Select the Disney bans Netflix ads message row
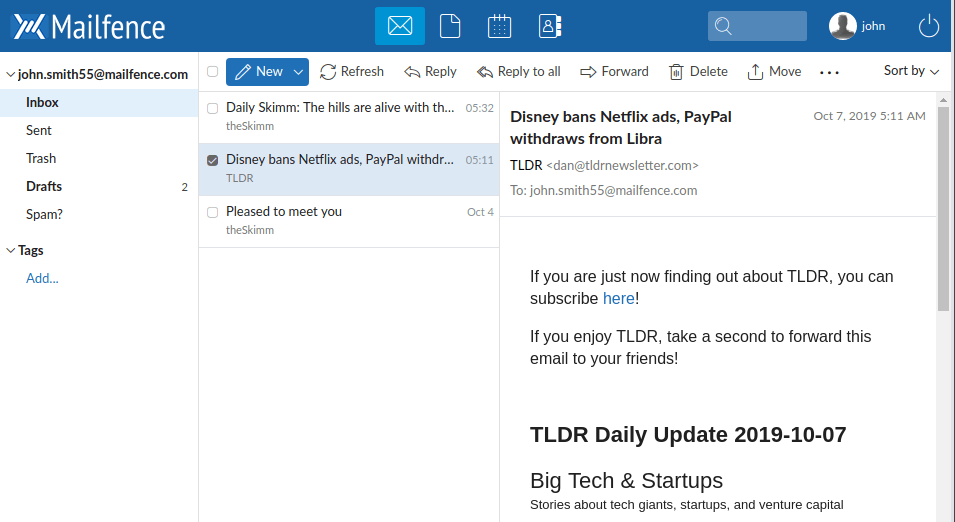This screenshot has width=955, height=522. tap(349, 169)
